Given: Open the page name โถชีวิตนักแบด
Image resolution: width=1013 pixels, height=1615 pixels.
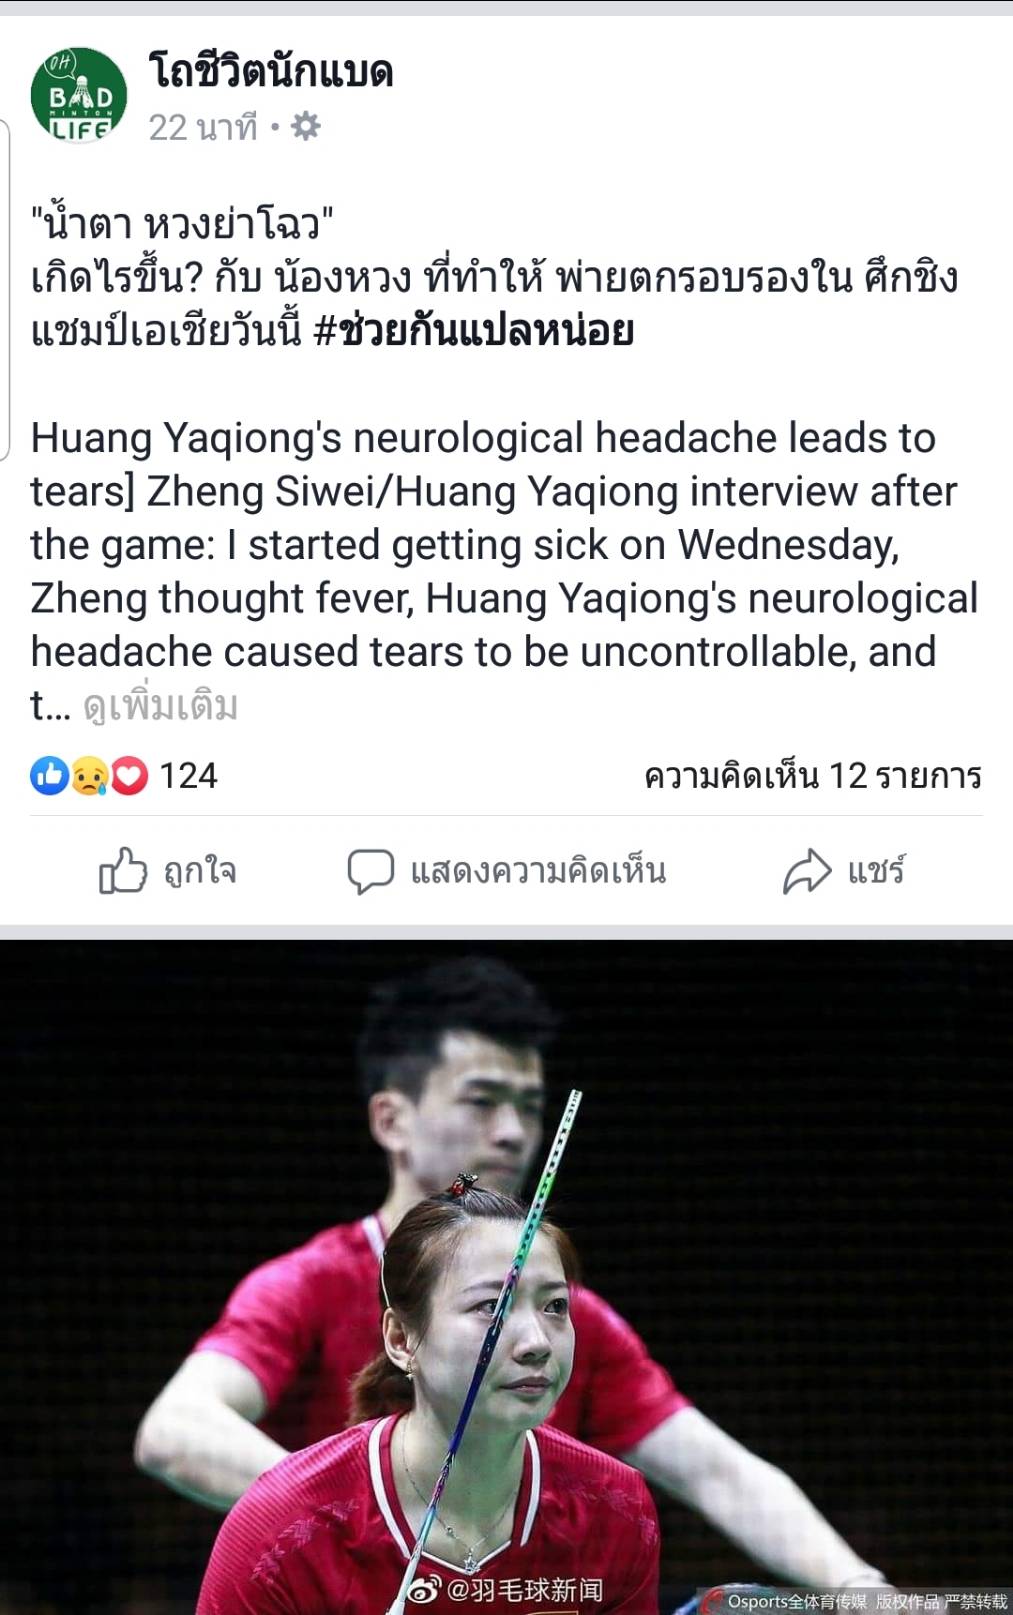Looking at the screenshot, I should click(x=271, y=71).
